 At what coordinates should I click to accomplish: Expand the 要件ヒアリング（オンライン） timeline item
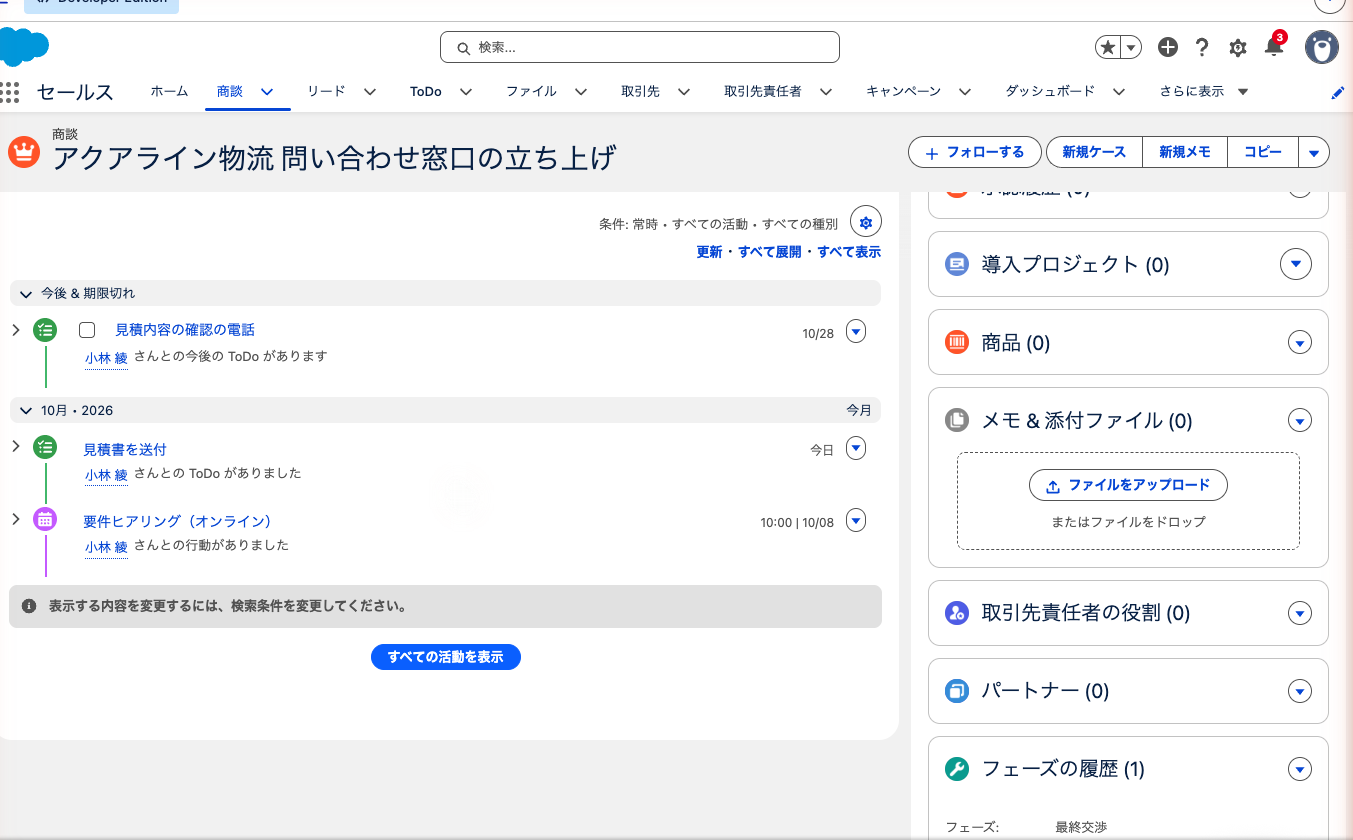16,518
